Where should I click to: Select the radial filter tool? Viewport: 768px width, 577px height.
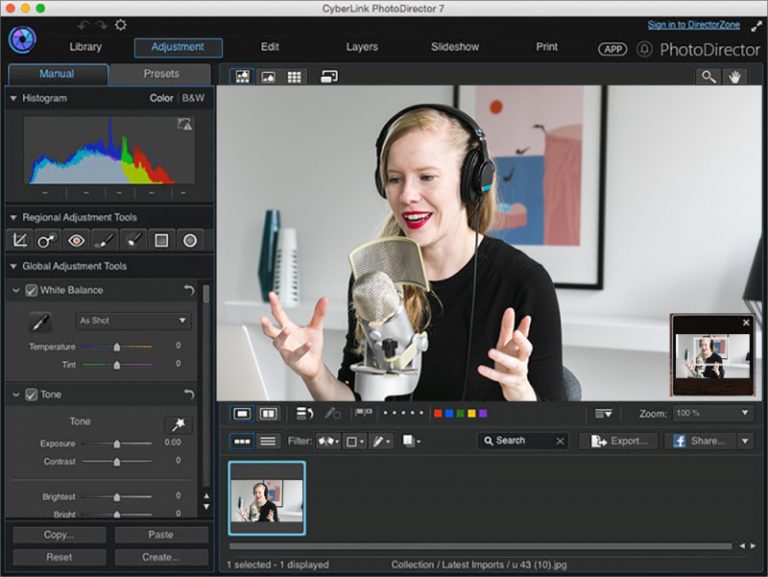point(189,240)
